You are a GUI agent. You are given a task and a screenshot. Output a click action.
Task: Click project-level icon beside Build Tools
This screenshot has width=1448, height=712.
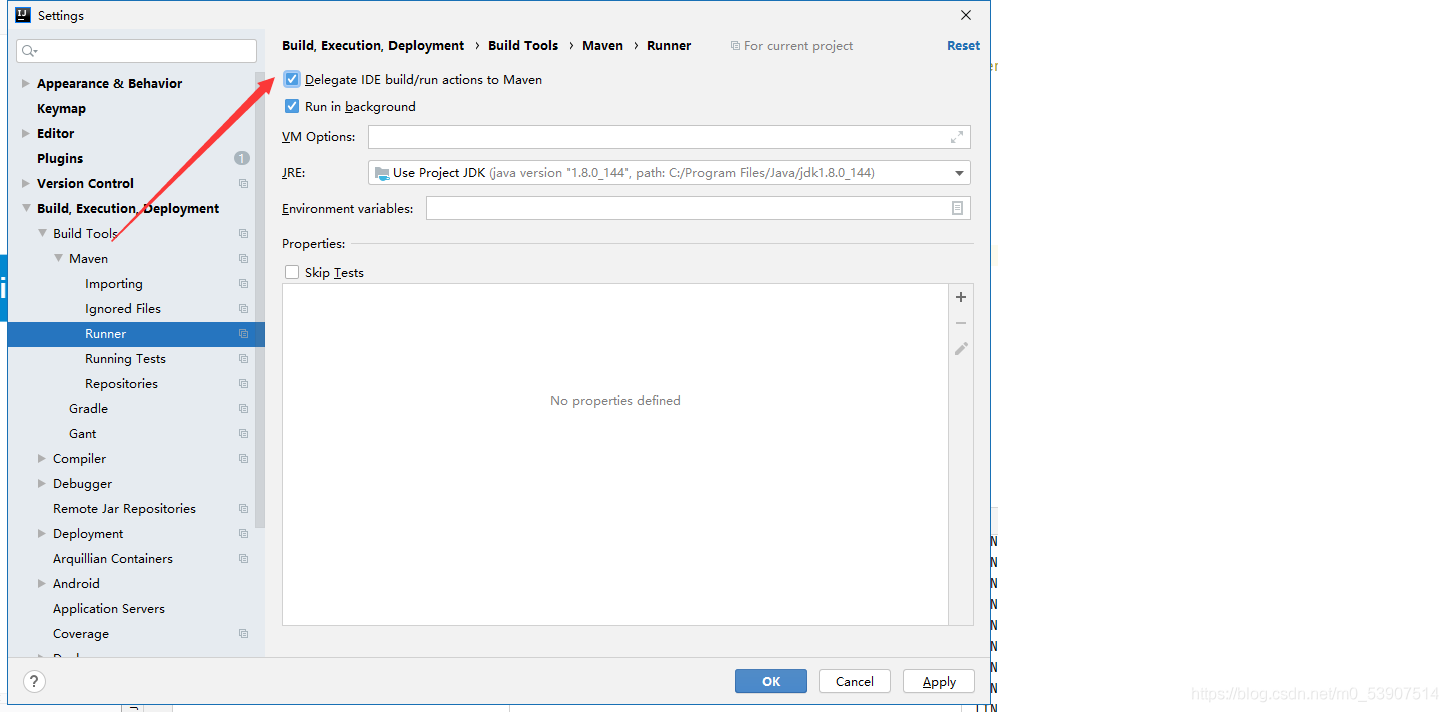coord(243,234)
